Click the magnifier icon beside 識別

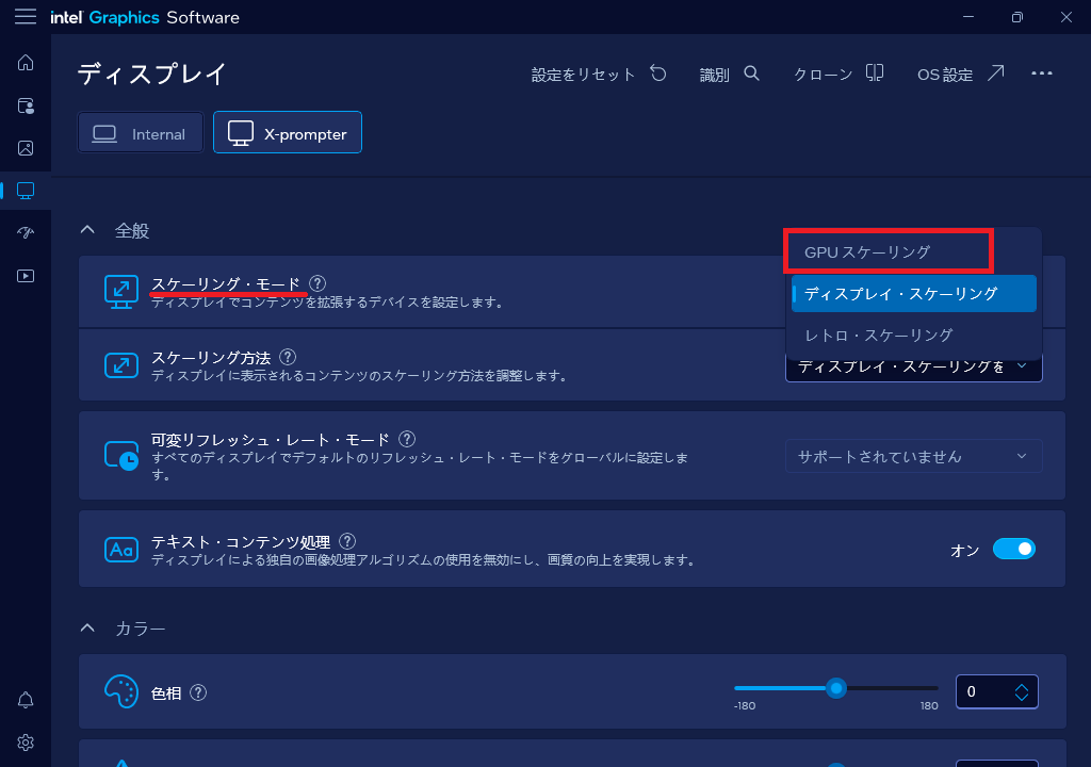click(751, 73)
